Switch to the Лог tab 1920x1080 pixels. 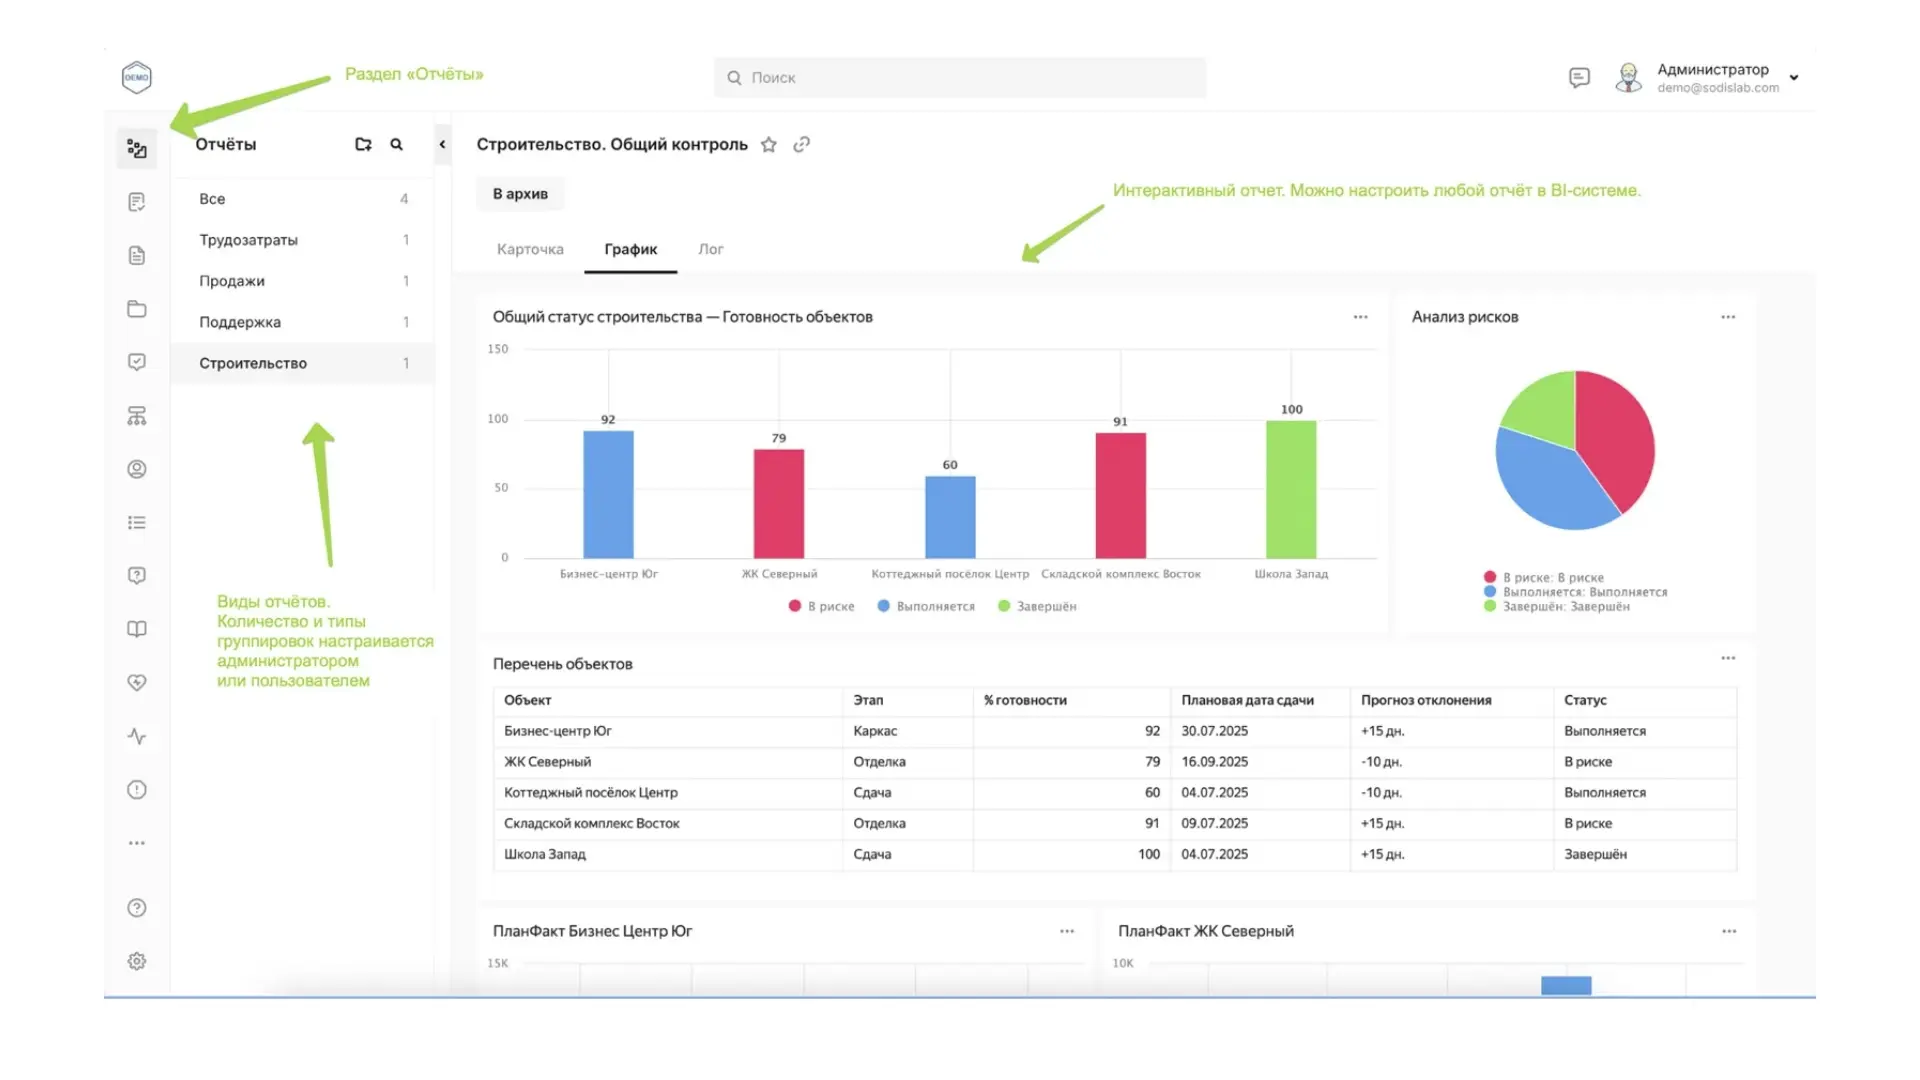pos(710,249)
